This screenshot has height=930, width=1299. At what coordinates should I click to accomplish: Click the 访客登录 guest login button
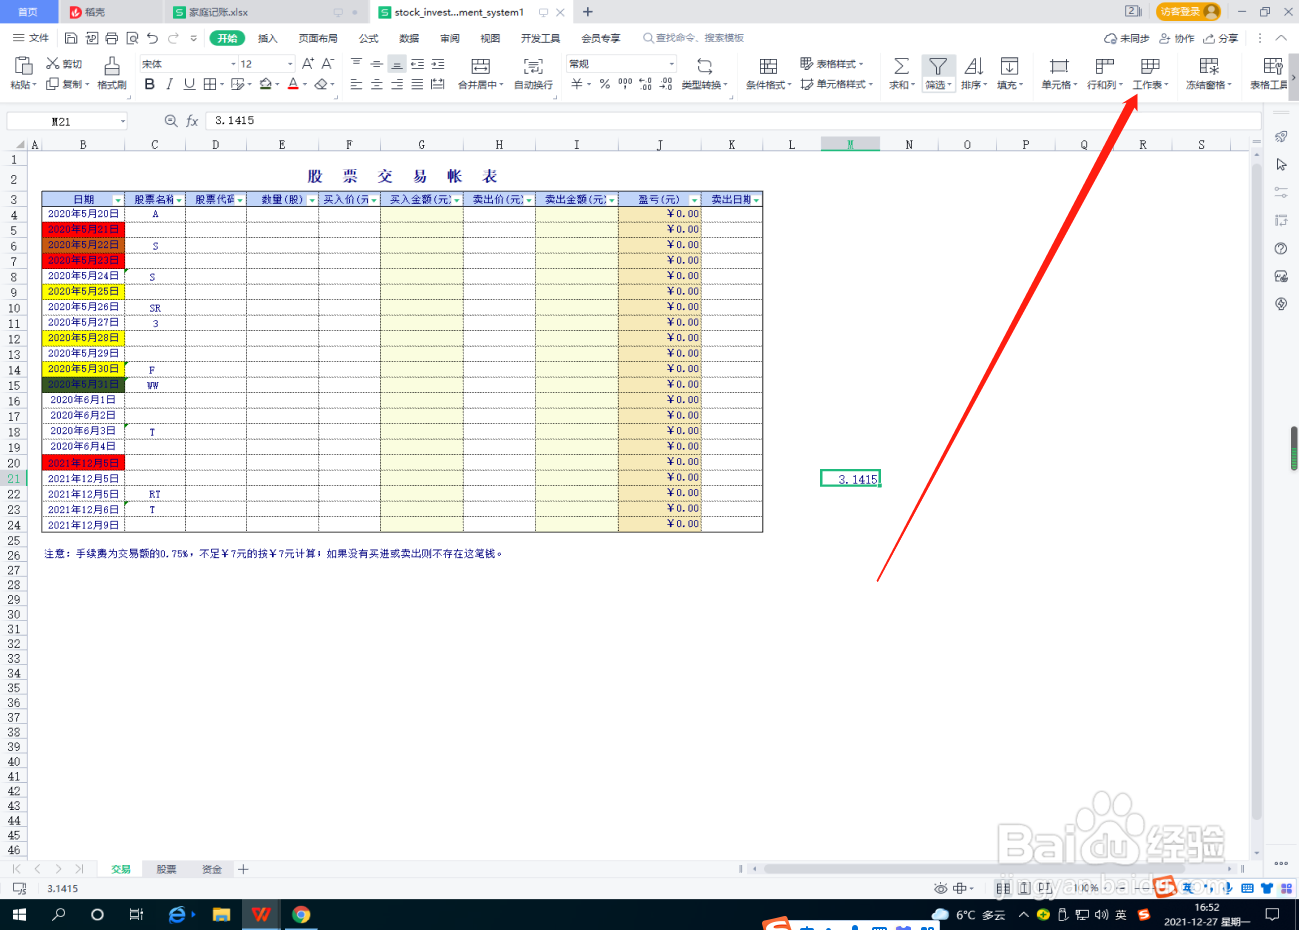1188,11
